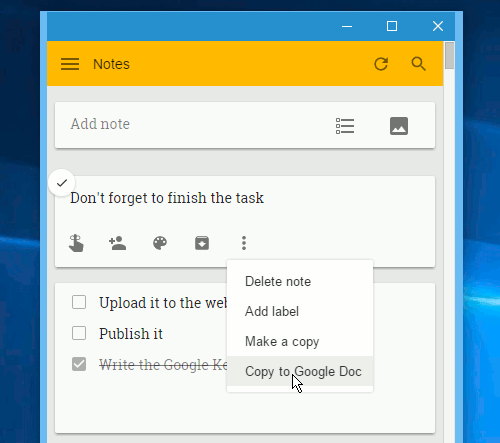Check the 'Publish it' checkbox

pos(79,333)
